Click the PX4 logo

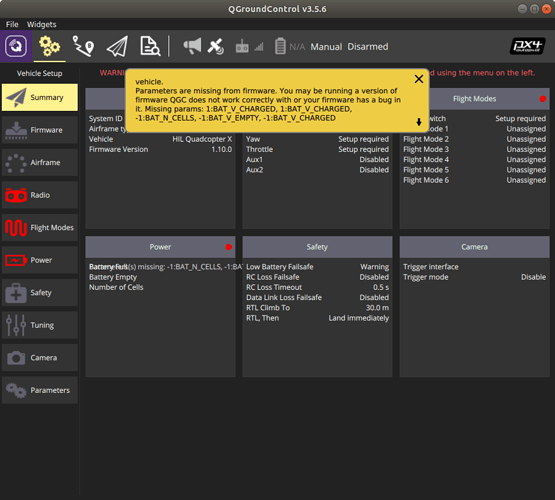tap(527, 46)
